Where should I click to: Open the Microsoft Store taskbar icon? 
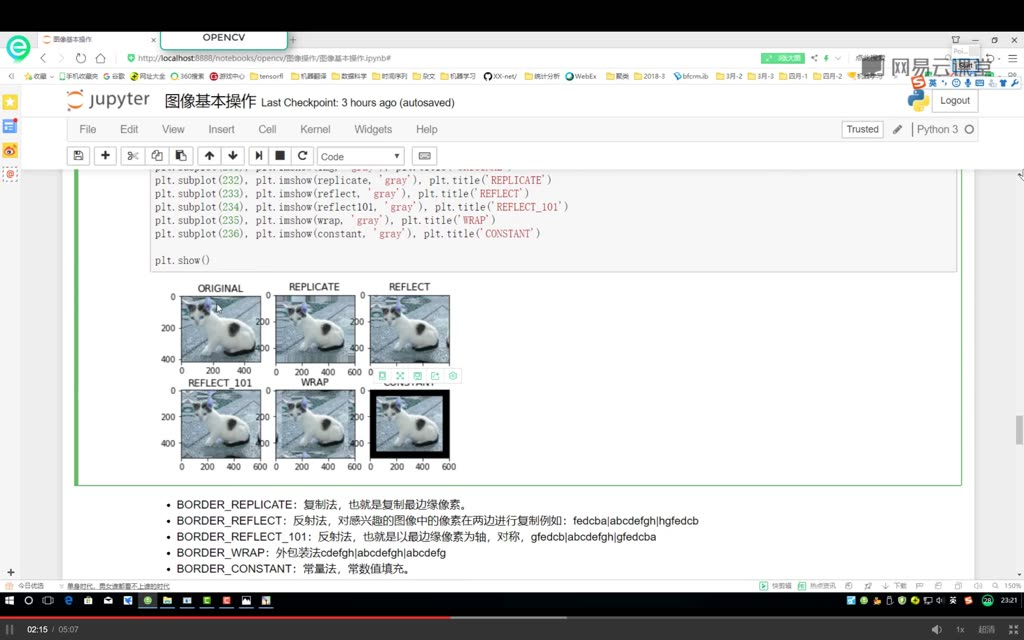pos(88,600)
